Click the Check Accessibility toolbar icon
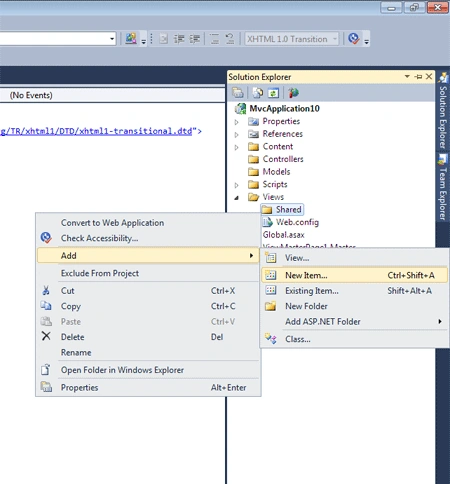450x484 pixels. [354, 39]
